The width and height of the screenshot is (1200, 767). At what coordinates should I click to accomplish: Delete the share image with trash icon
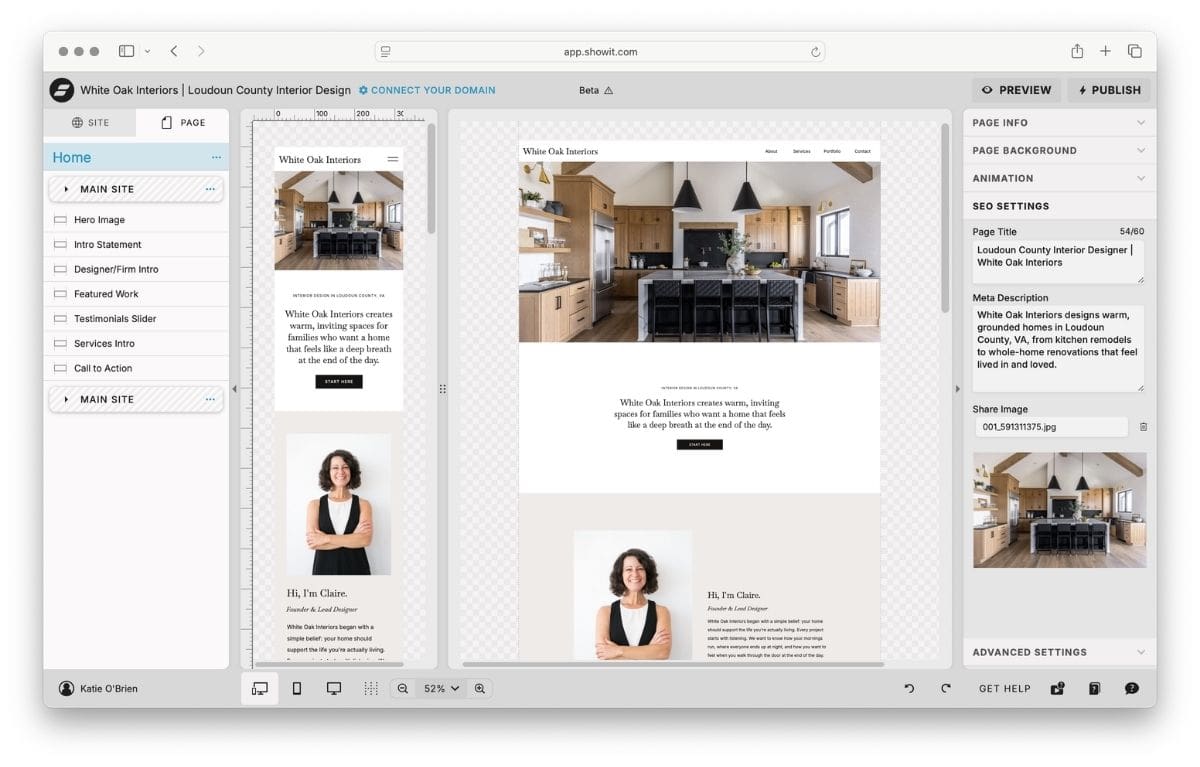1144,427
